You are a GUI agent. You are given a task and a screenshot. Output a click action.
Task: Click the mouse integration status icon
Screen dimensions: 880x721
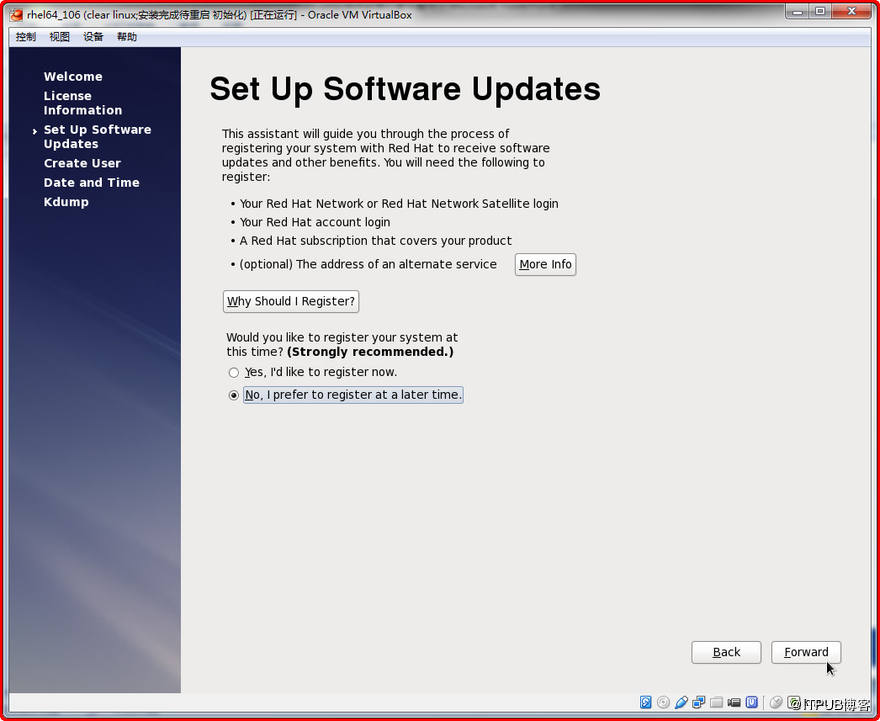(776, 701)
